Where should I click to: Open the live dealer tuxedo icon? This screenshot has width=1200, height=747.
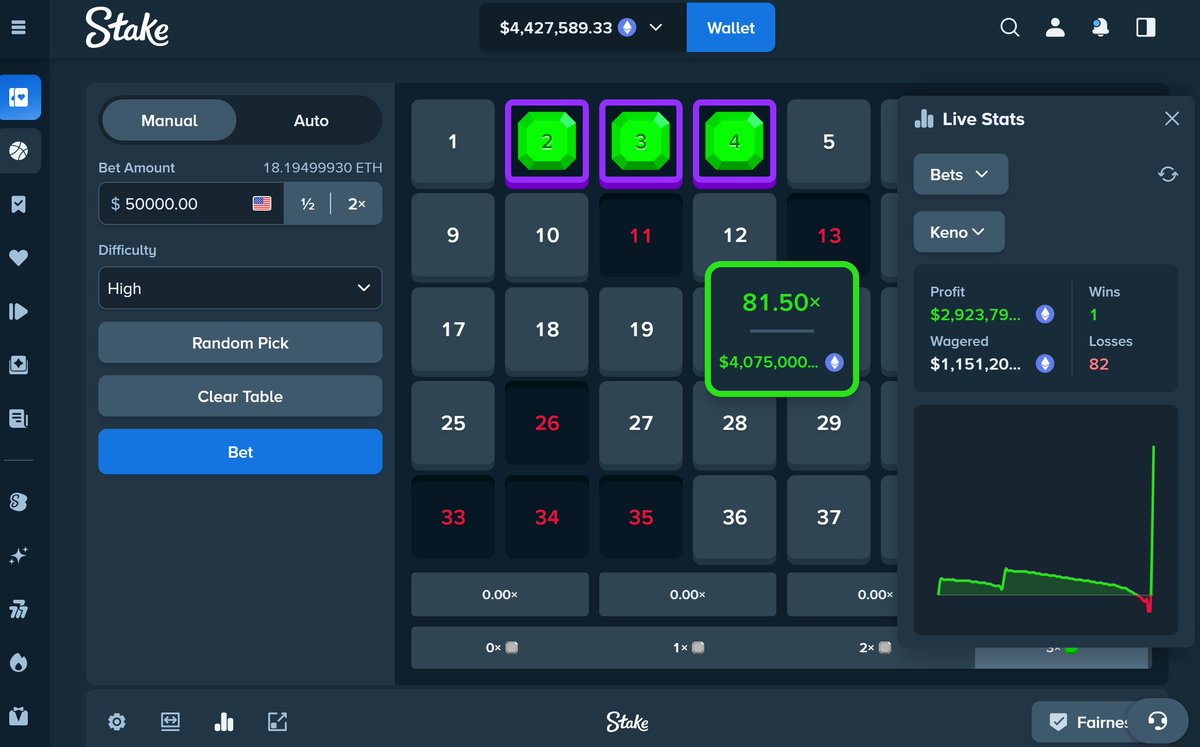pos(18,716)
